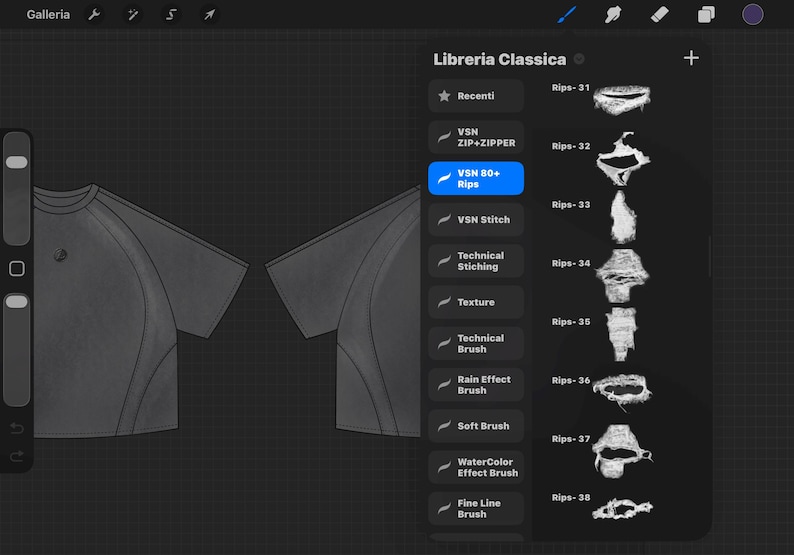Screen dimensions: 794x555
Task: Open the WaterColor Effect Brush set
Action: tap(476, 467)
